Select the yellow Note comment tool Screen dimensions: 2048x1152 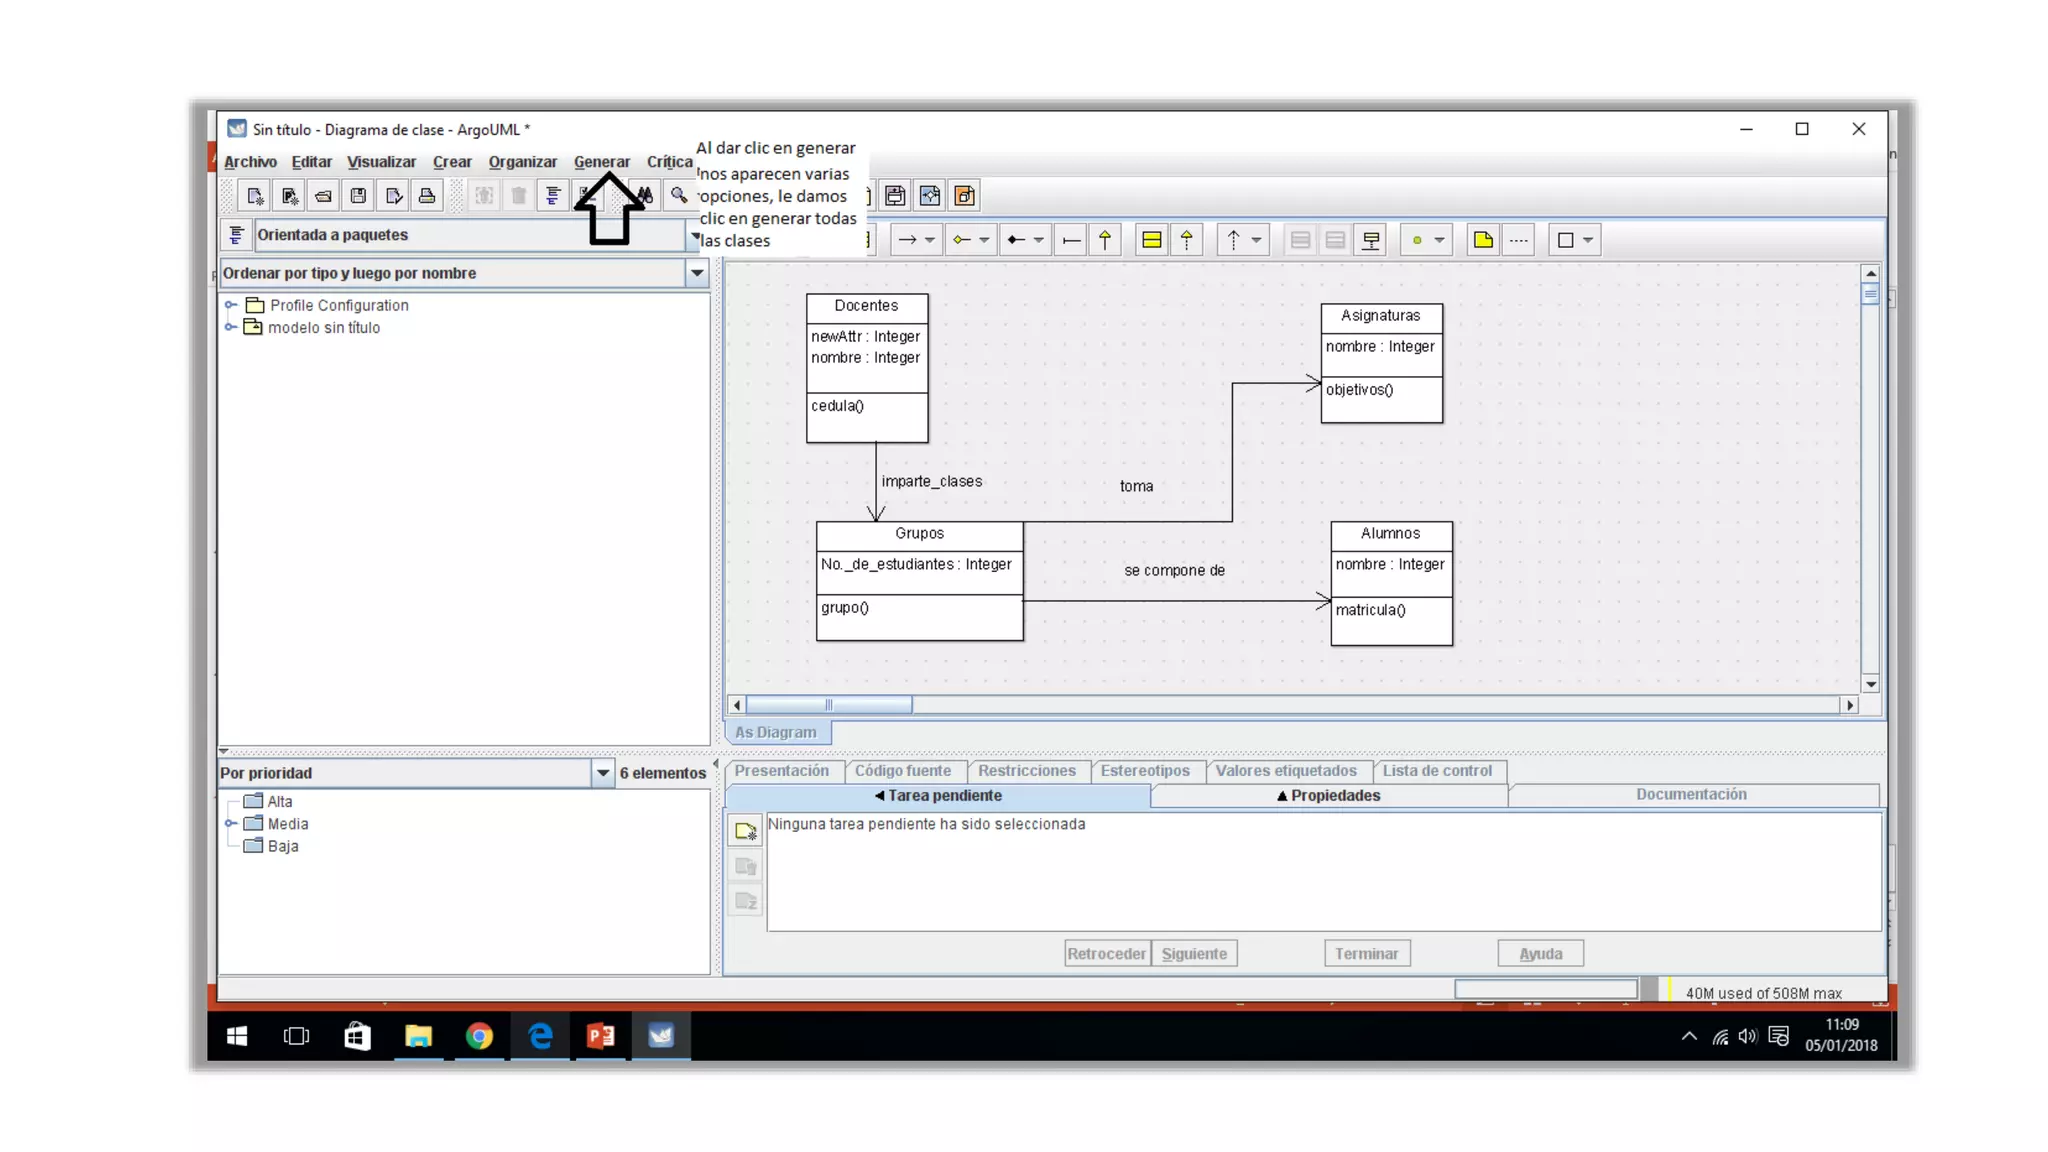pyautogui.click(x=1483, y=240)
